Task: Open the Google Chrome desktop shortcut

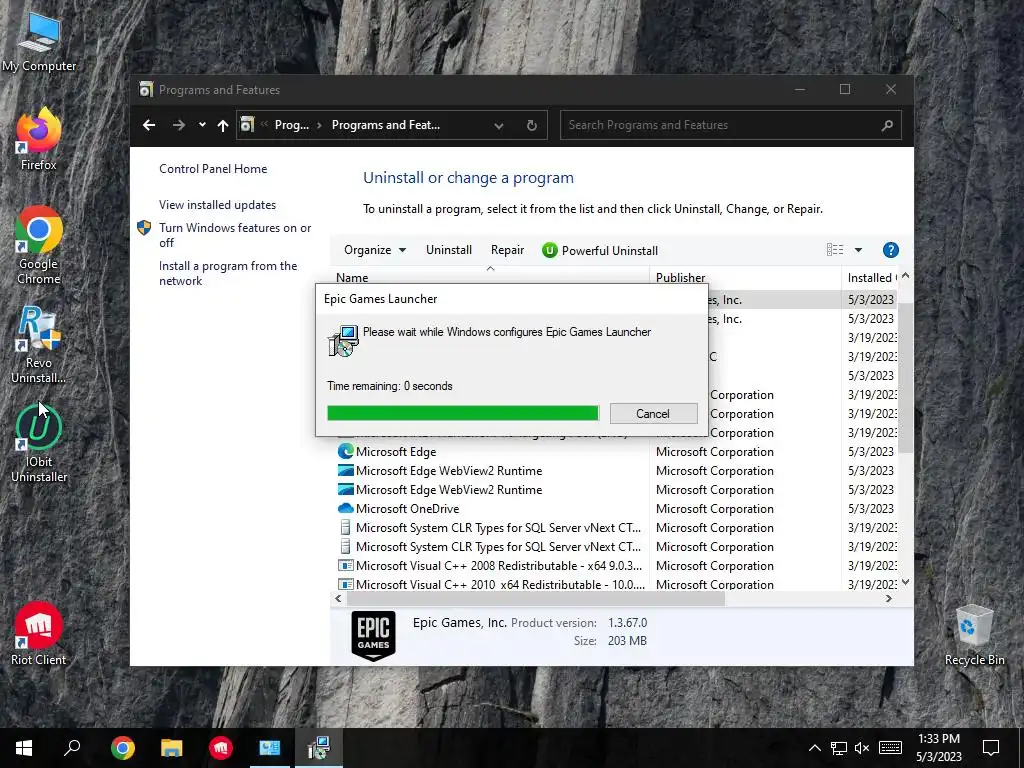Action: pyautogui.click(x=39, y=246)
